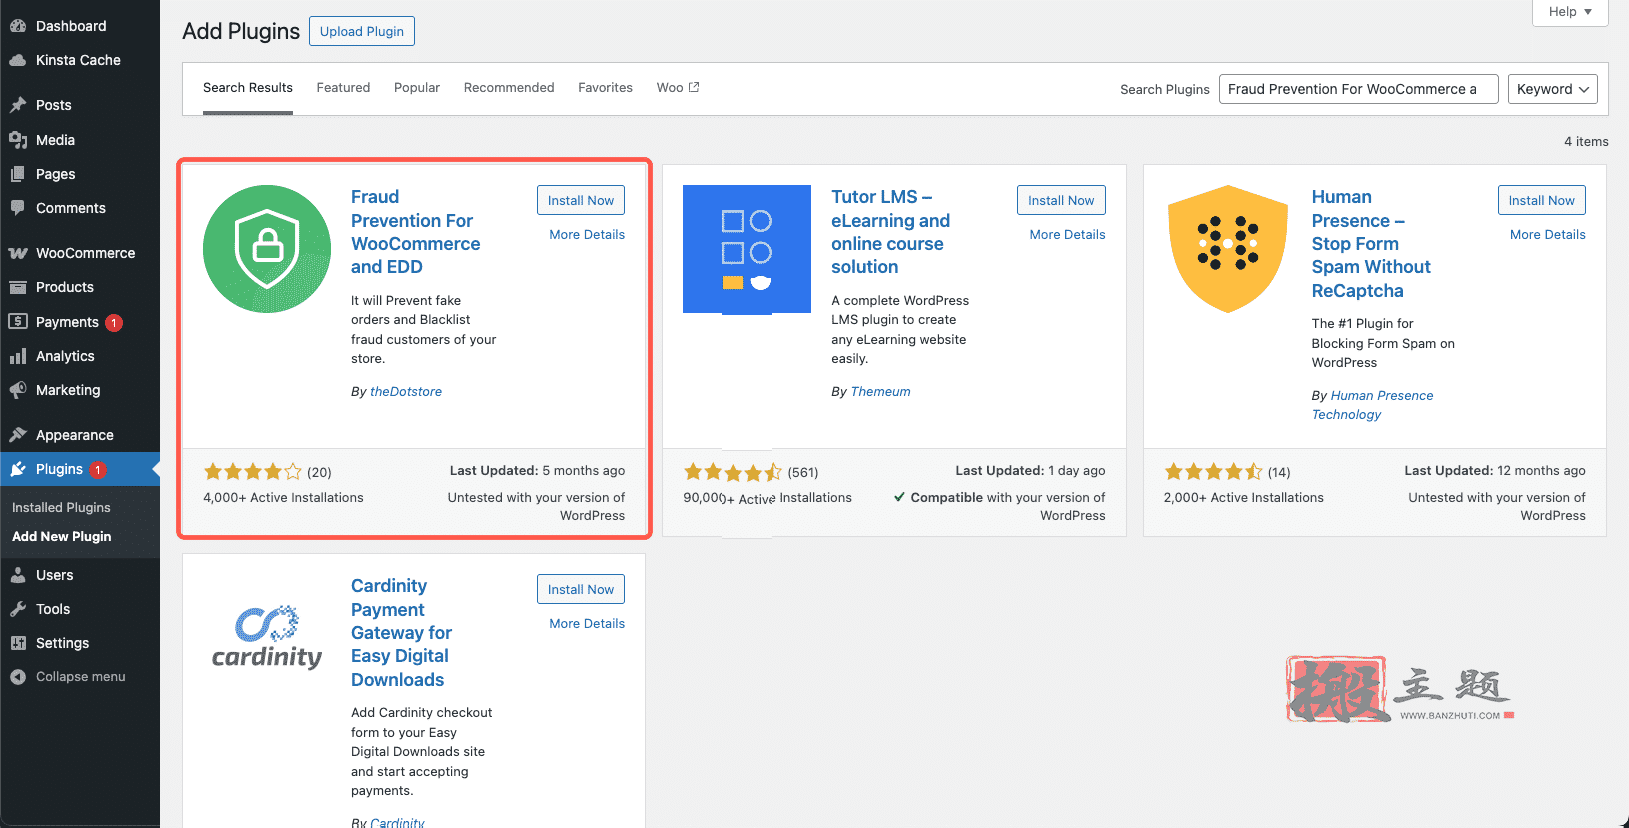The width and height of the screenshot is (1629, 828).
Task: View More Details for Human Presence
Action: coord(1547,234)
